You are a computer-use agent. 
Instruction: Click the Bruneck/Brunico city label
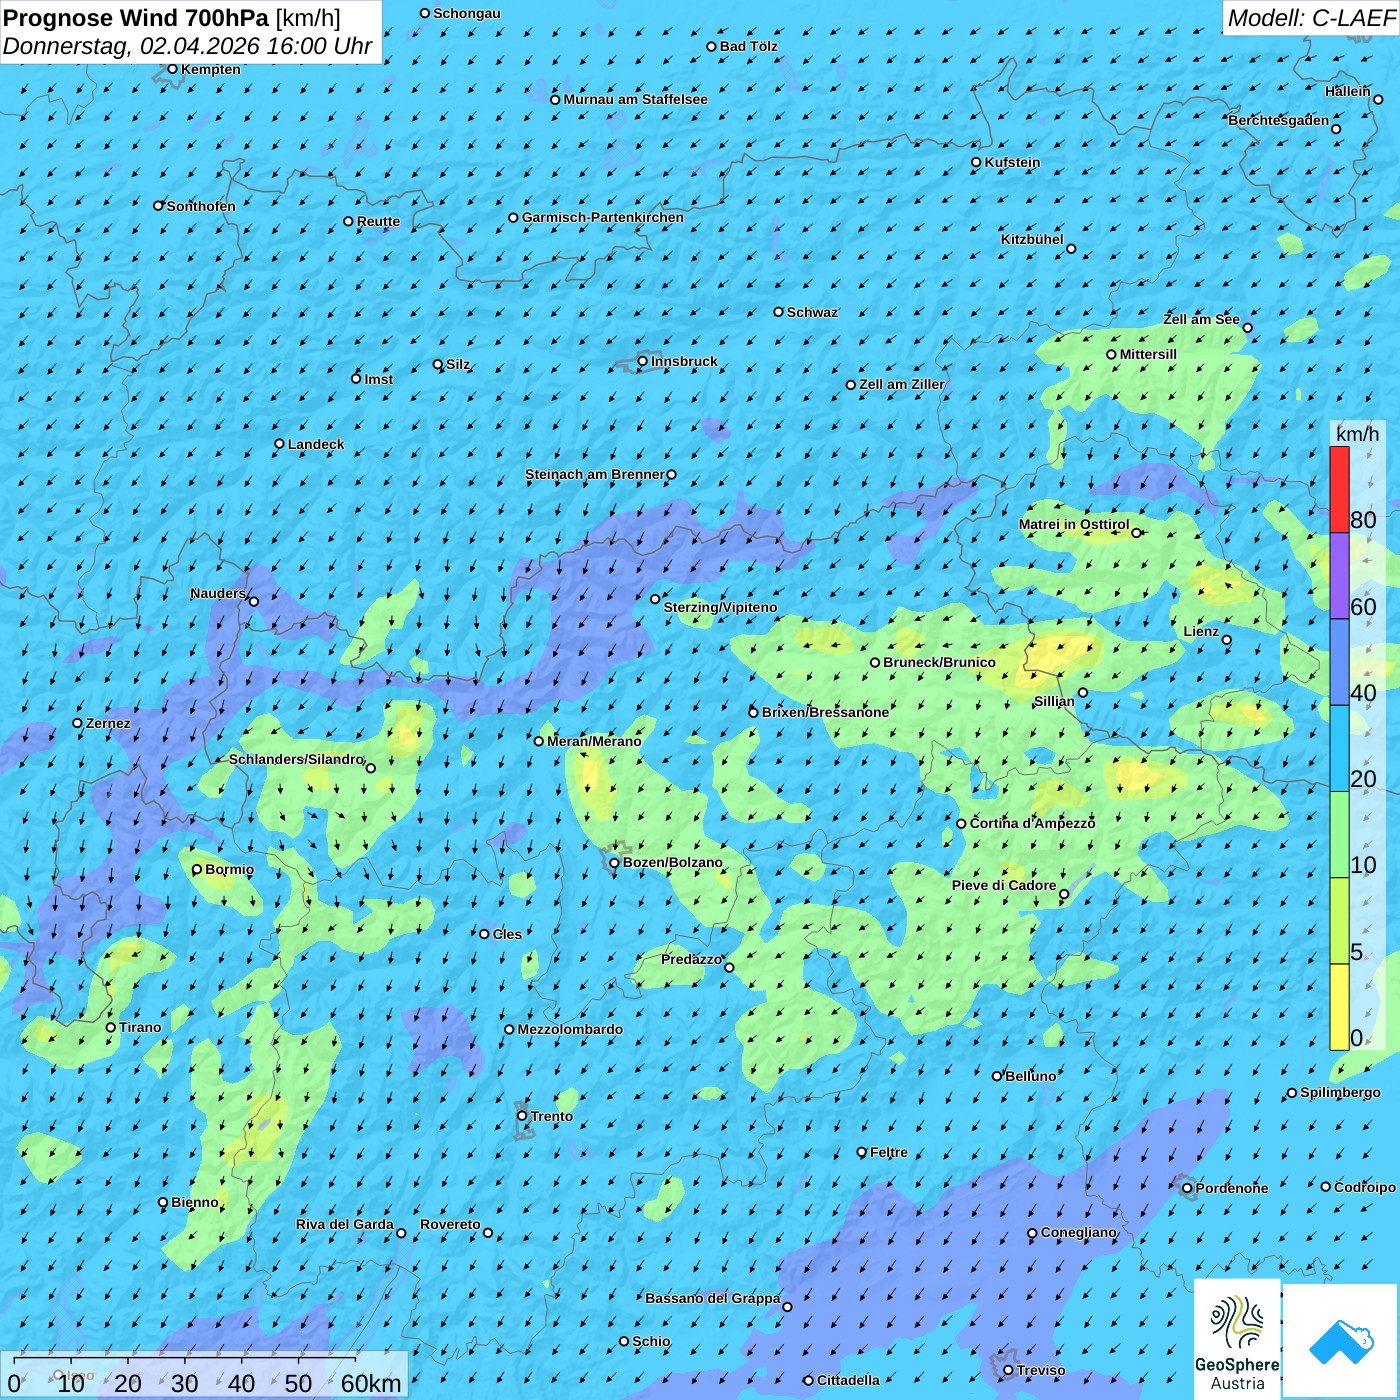point(939,662)
